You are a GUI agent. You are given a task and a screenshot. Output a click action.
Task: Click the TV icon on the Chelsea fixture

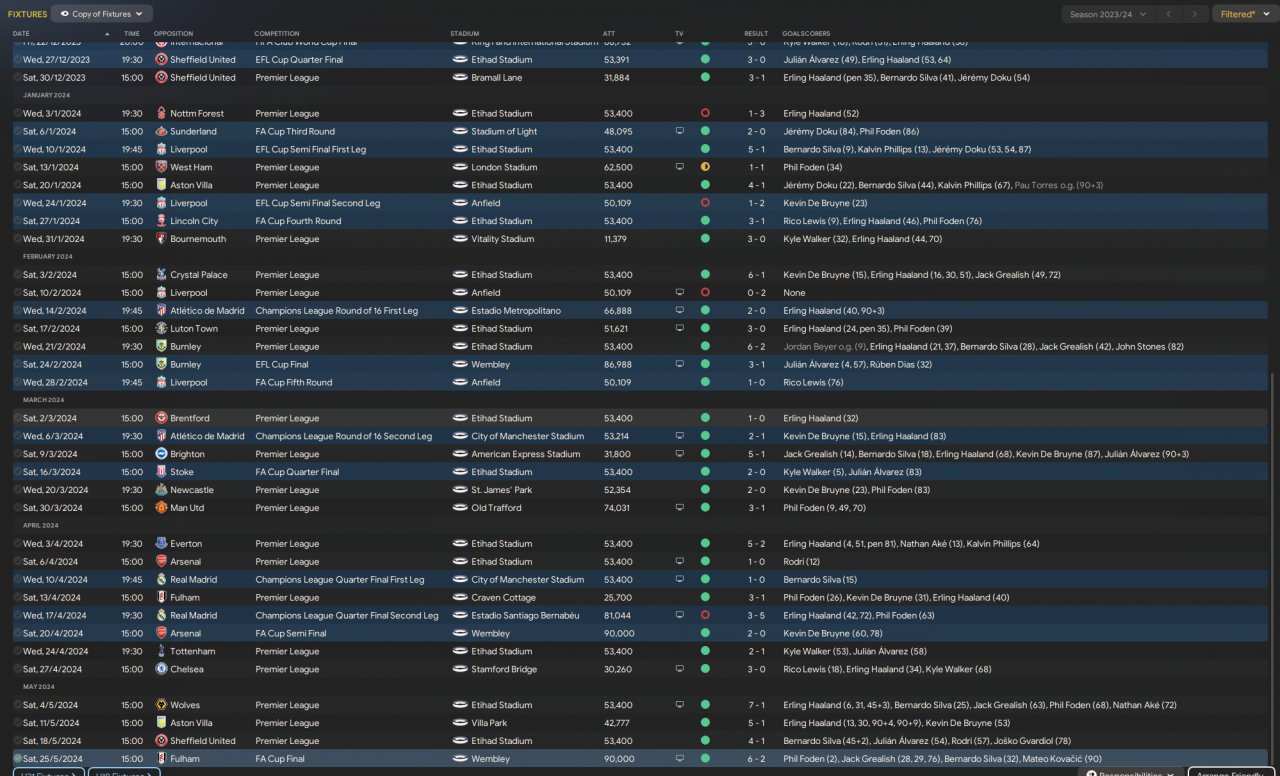tap(680, 670)
